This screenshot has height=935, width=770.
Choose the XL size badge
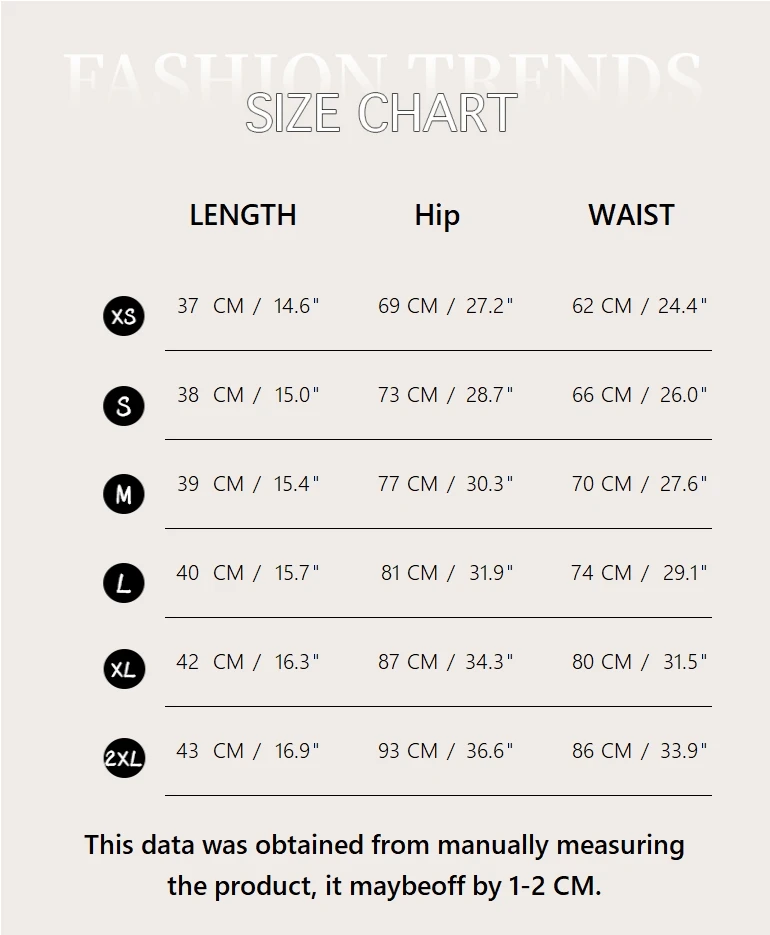(123, 670)
